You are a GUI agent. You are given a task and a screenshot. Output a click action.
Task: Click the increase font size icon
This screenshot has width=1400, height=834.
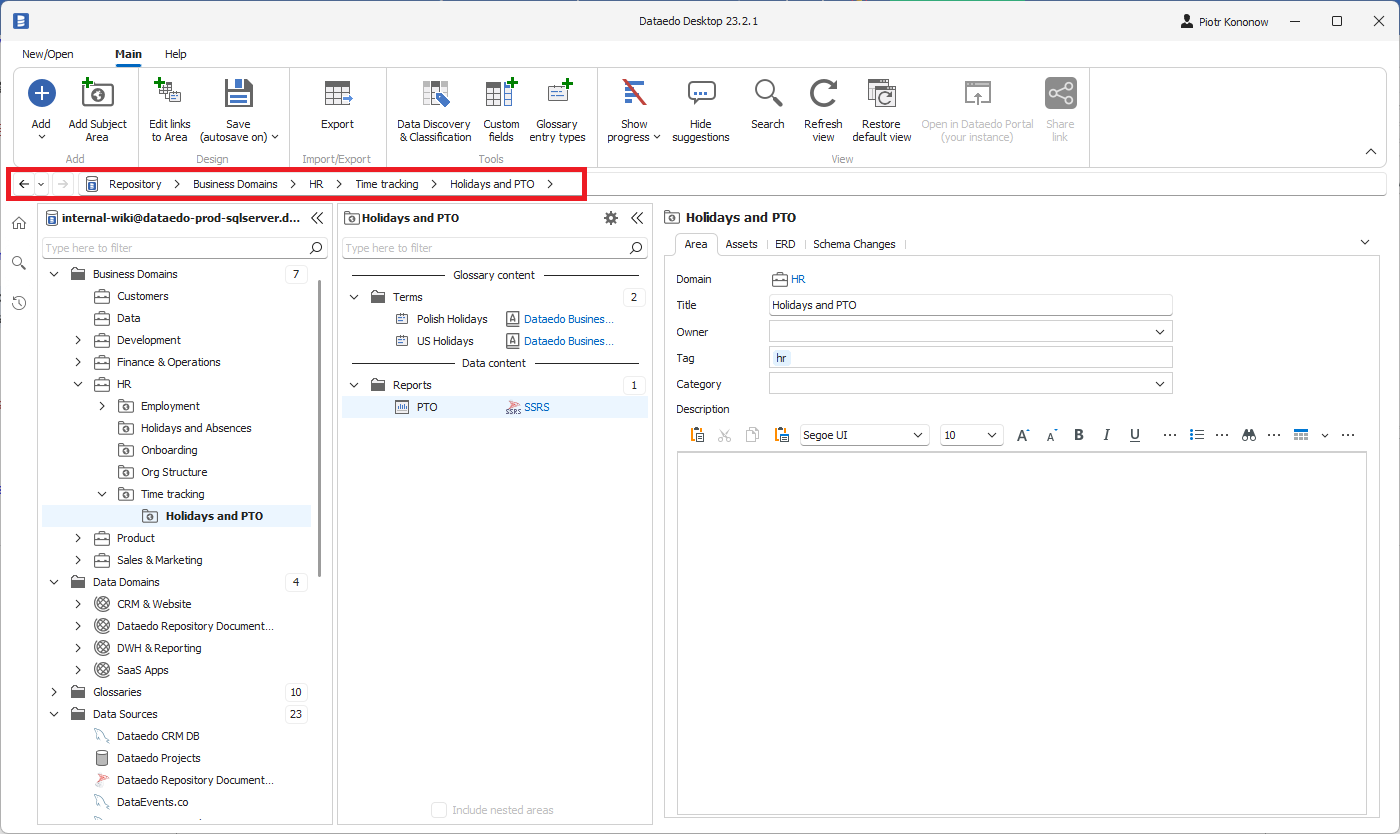pos(1023,435)
